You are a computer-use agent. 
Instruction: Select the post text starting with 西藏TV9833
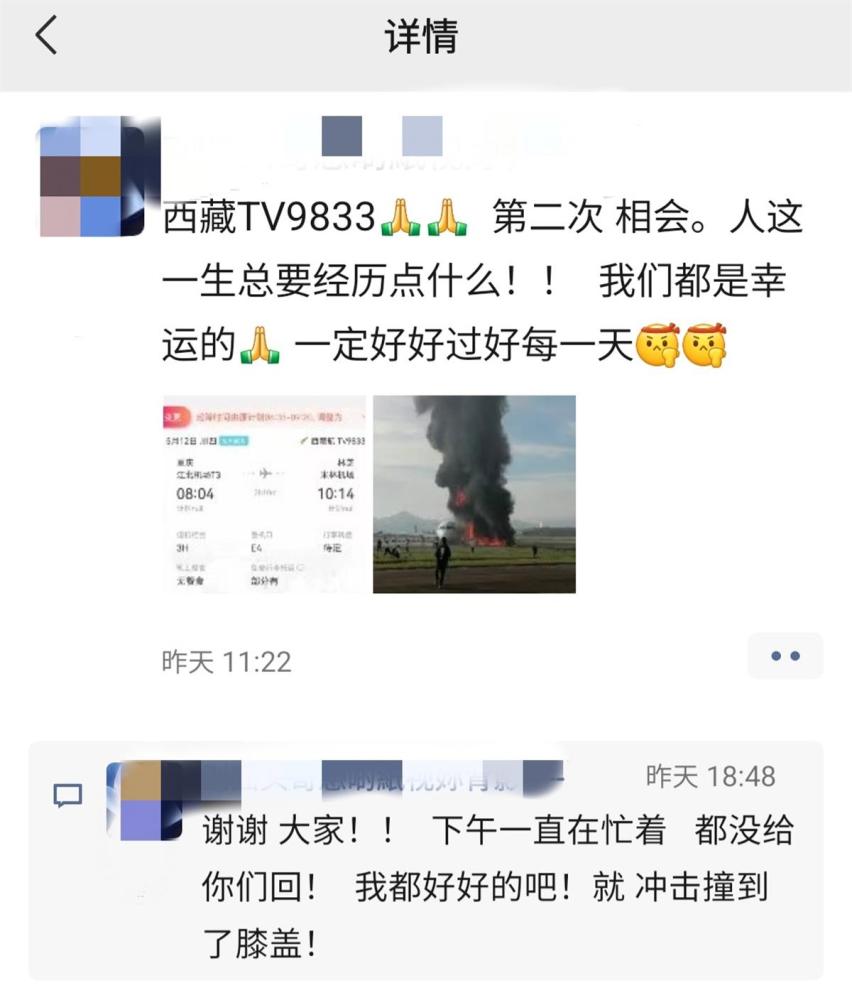point(482,281)
